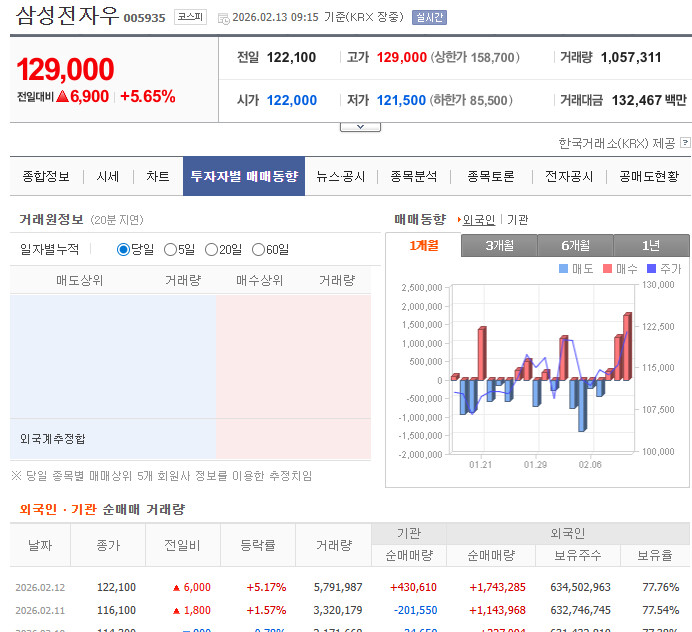Switch to the 시세 tab
The height and width of the screenshot is (632, 692).
108,177
